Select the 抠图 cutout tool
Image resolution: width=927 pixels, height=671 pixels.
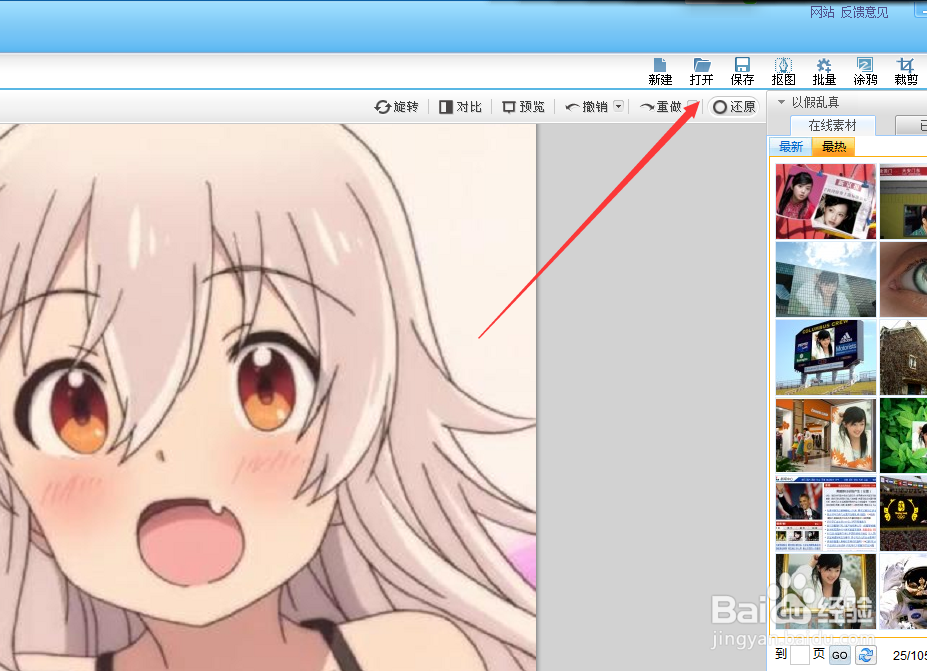click(x=783, y=72)
